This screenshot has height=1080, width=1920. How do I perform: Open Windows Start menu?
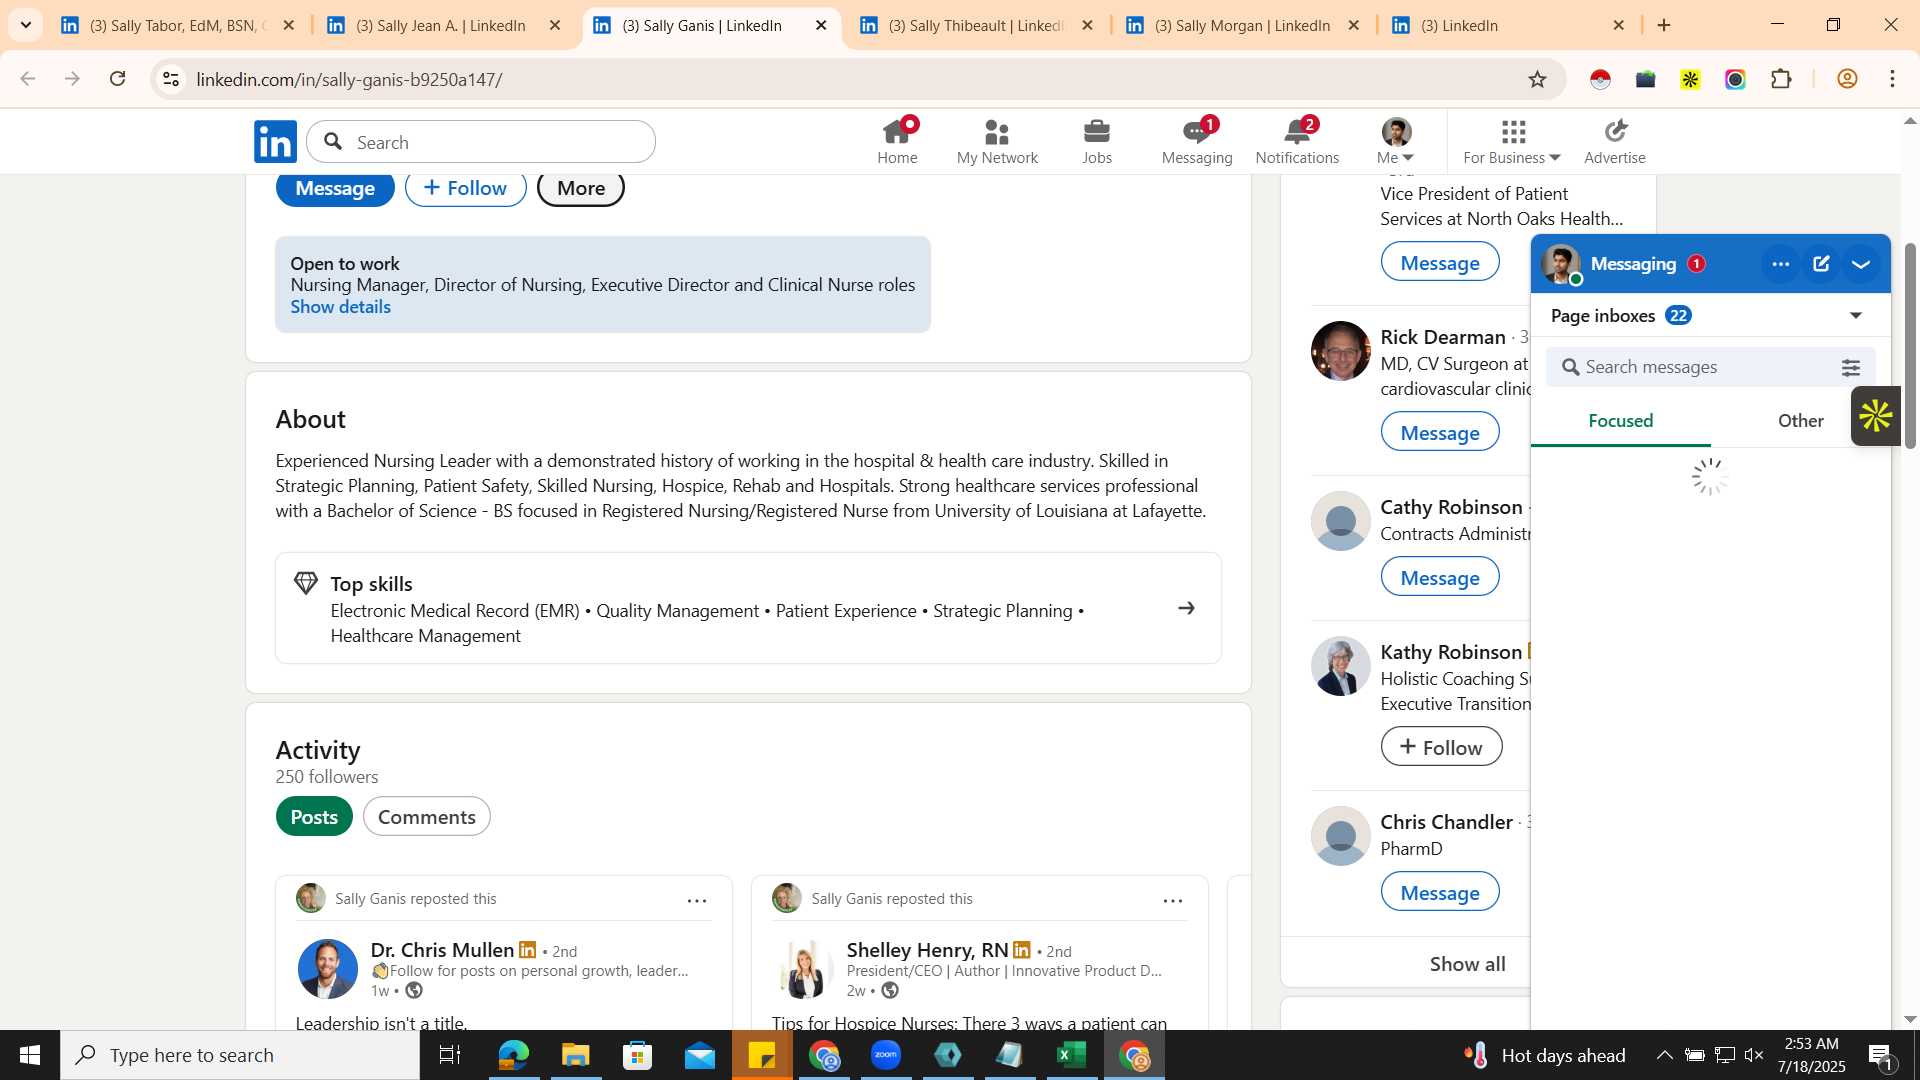[29, 1055]
